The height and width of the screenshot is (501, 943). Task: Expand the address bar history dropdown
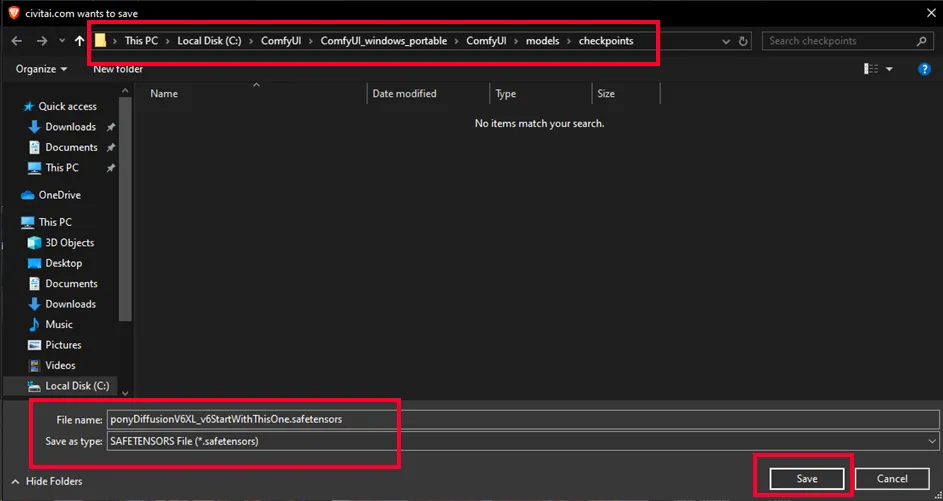(726, 41)
